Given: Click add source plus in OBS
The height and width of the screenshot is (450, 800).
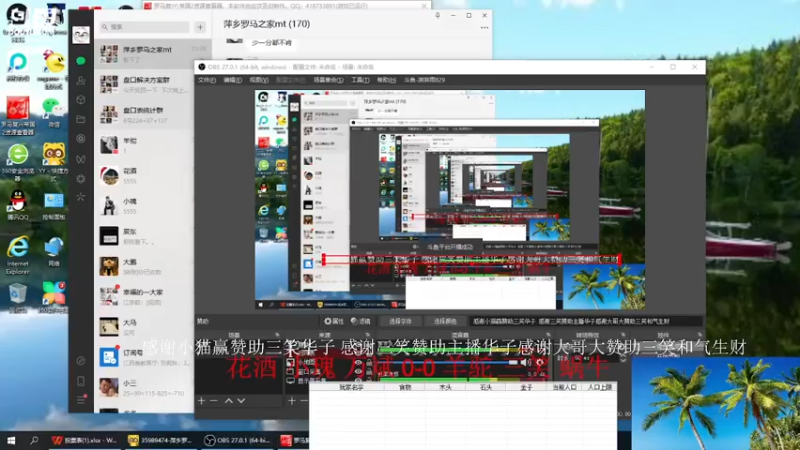Looking at the screenshot, I should click(x=291, y=401).
